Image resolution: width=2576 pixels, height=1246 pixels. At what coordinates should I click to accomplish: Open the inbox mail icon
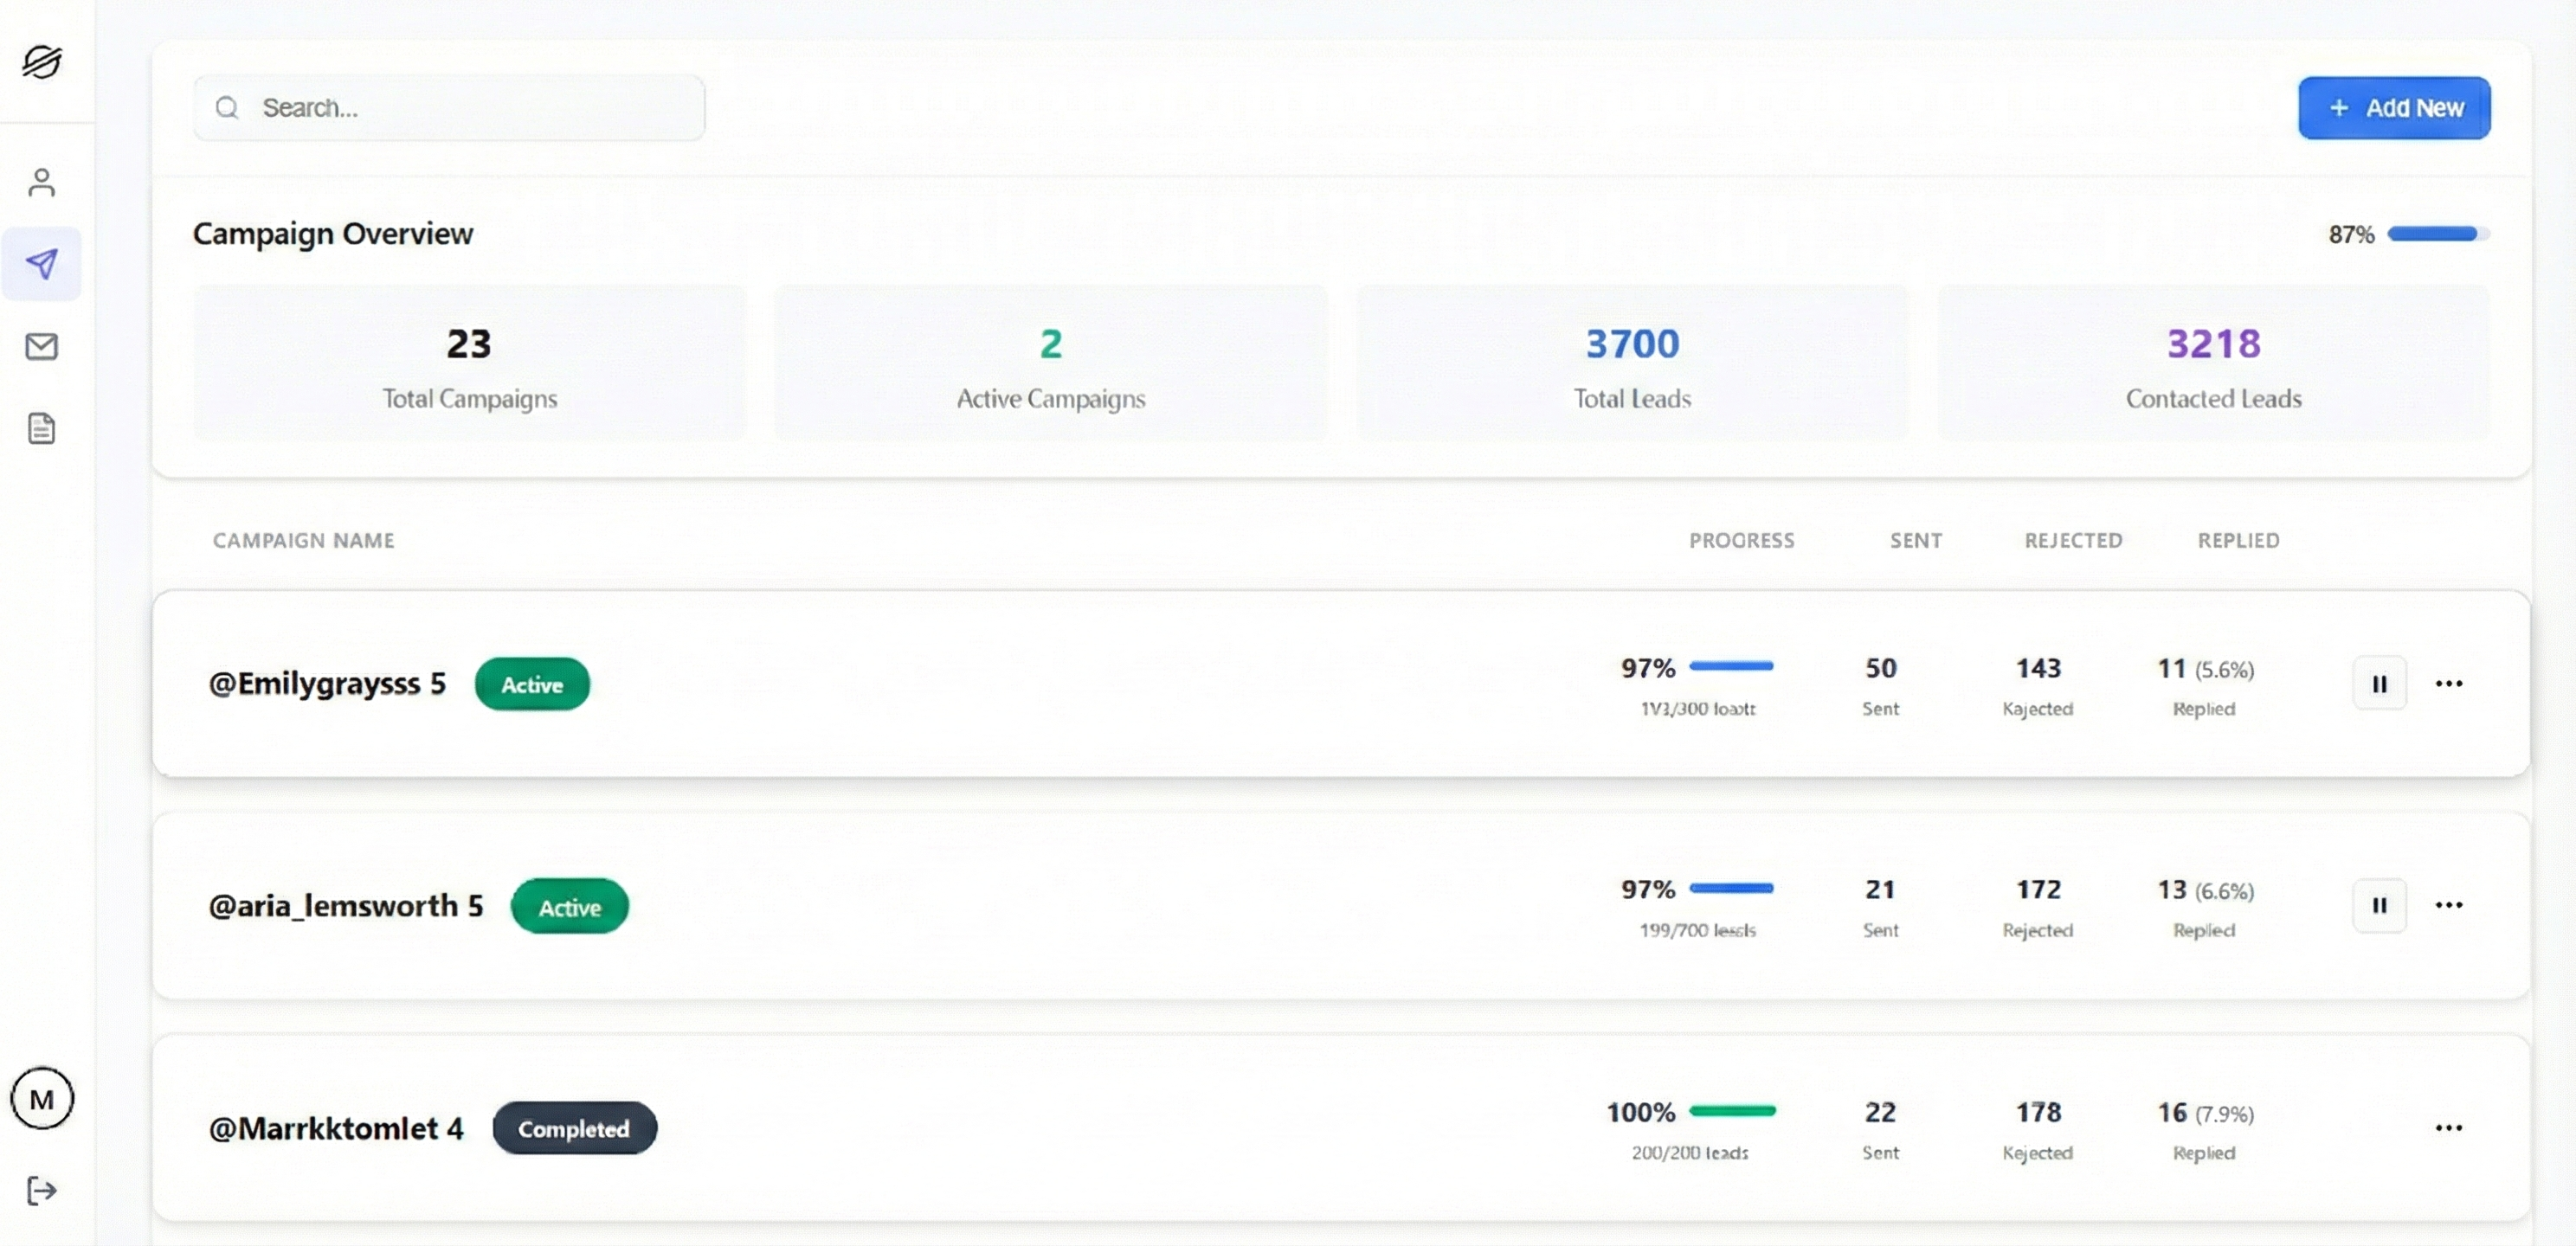[42, 346]
